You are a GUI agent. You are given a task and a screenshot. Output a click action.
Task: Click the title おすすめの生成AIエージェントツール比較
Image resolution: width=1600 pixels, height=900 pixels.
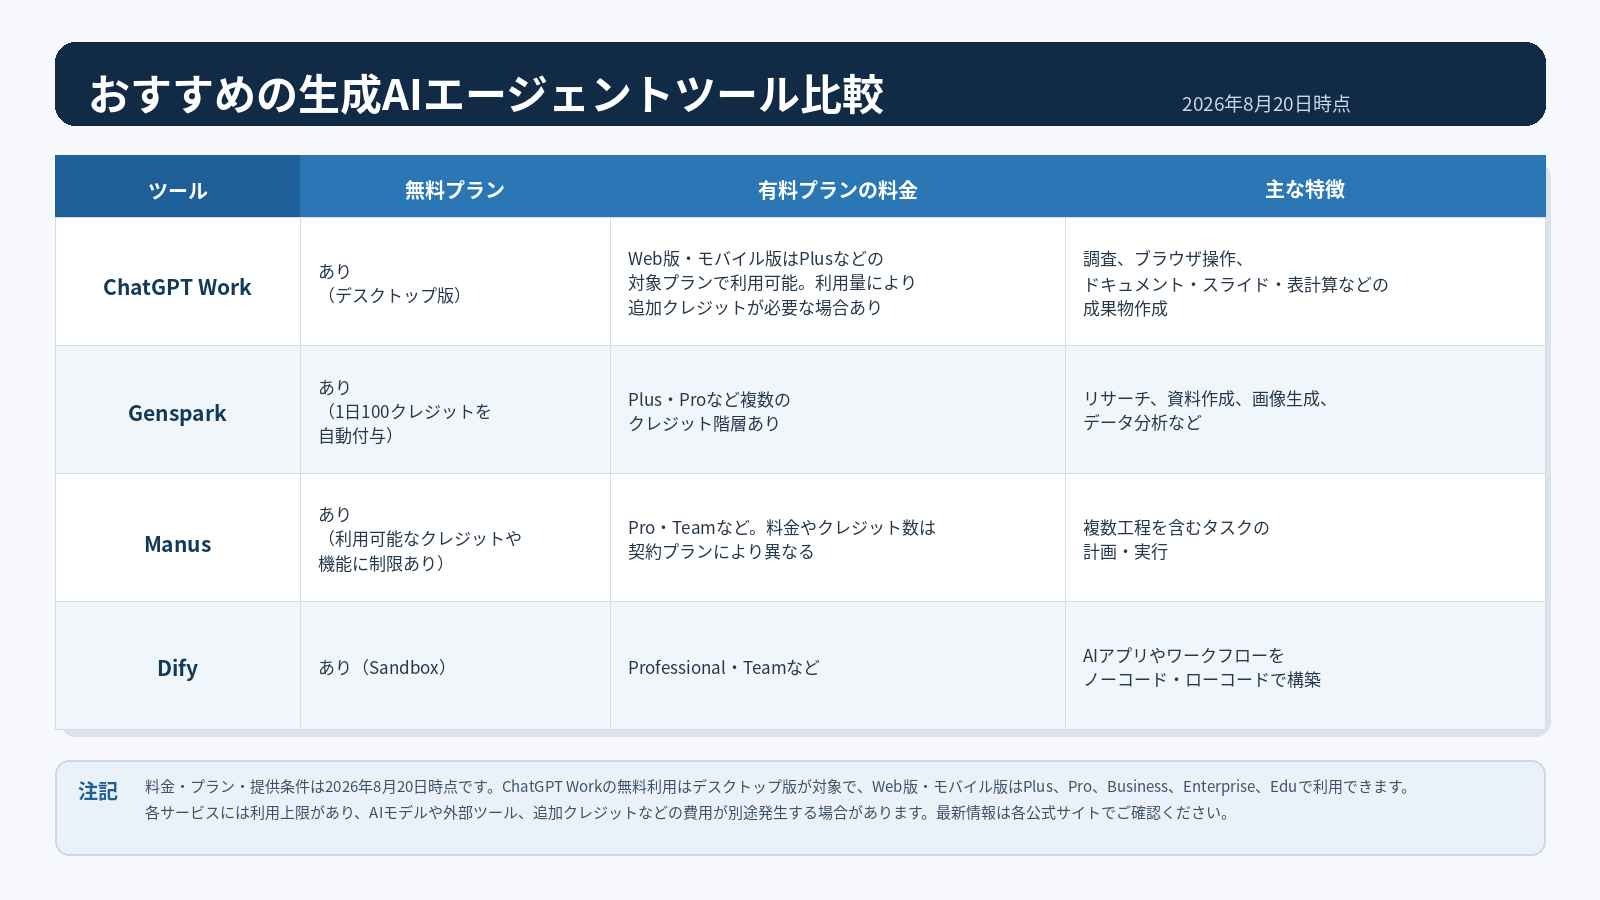[x=486, y=94]
